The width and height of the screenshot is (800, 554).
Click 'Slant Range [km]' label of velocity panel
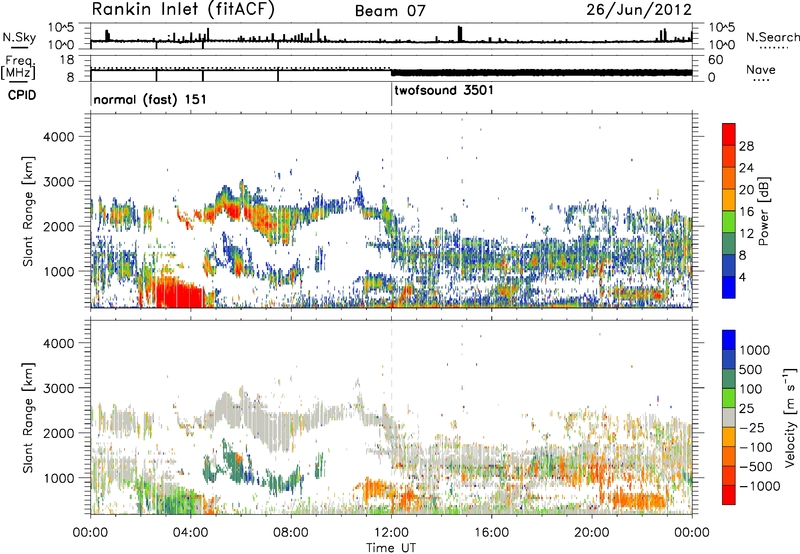click(x=28, y=417)
